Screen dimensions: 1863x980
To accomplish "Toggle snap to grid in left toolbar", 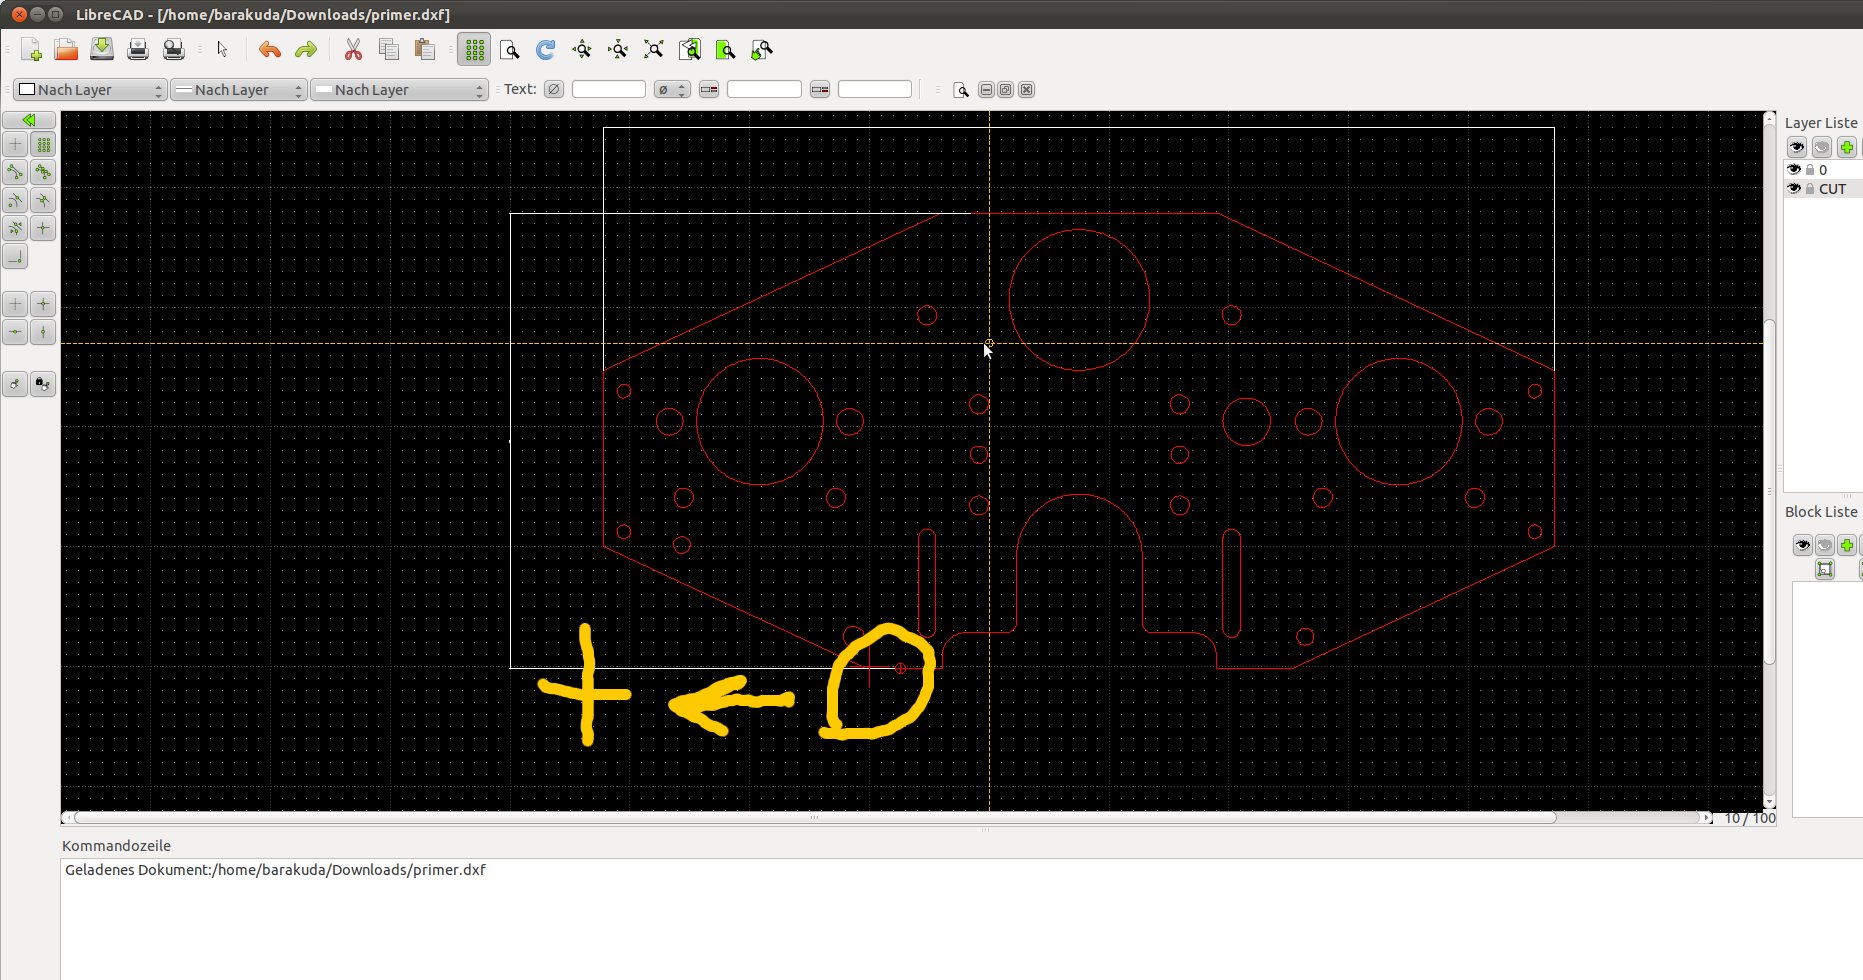I will [43, 145].
